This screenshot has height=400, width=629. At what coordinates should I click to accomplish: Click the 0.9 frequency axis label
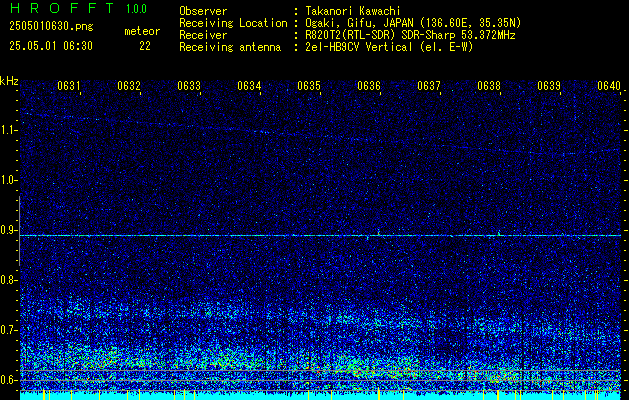(8, 230)
